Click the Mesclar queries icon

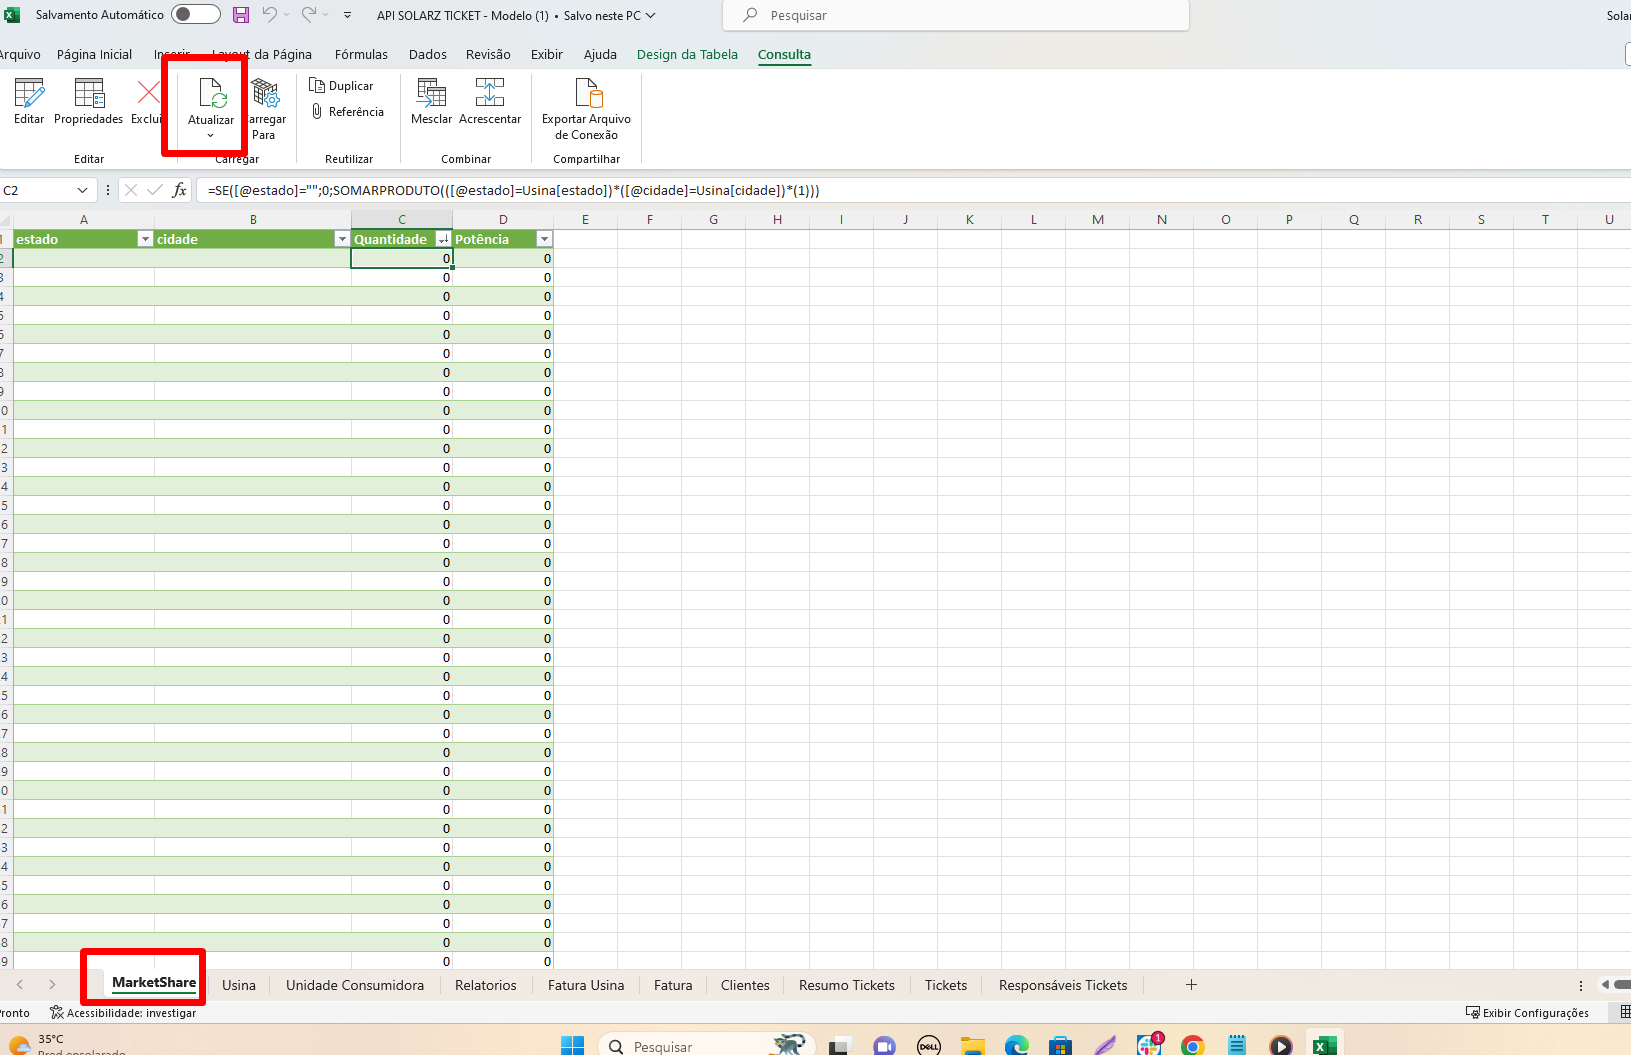click(x=431, y=95)
